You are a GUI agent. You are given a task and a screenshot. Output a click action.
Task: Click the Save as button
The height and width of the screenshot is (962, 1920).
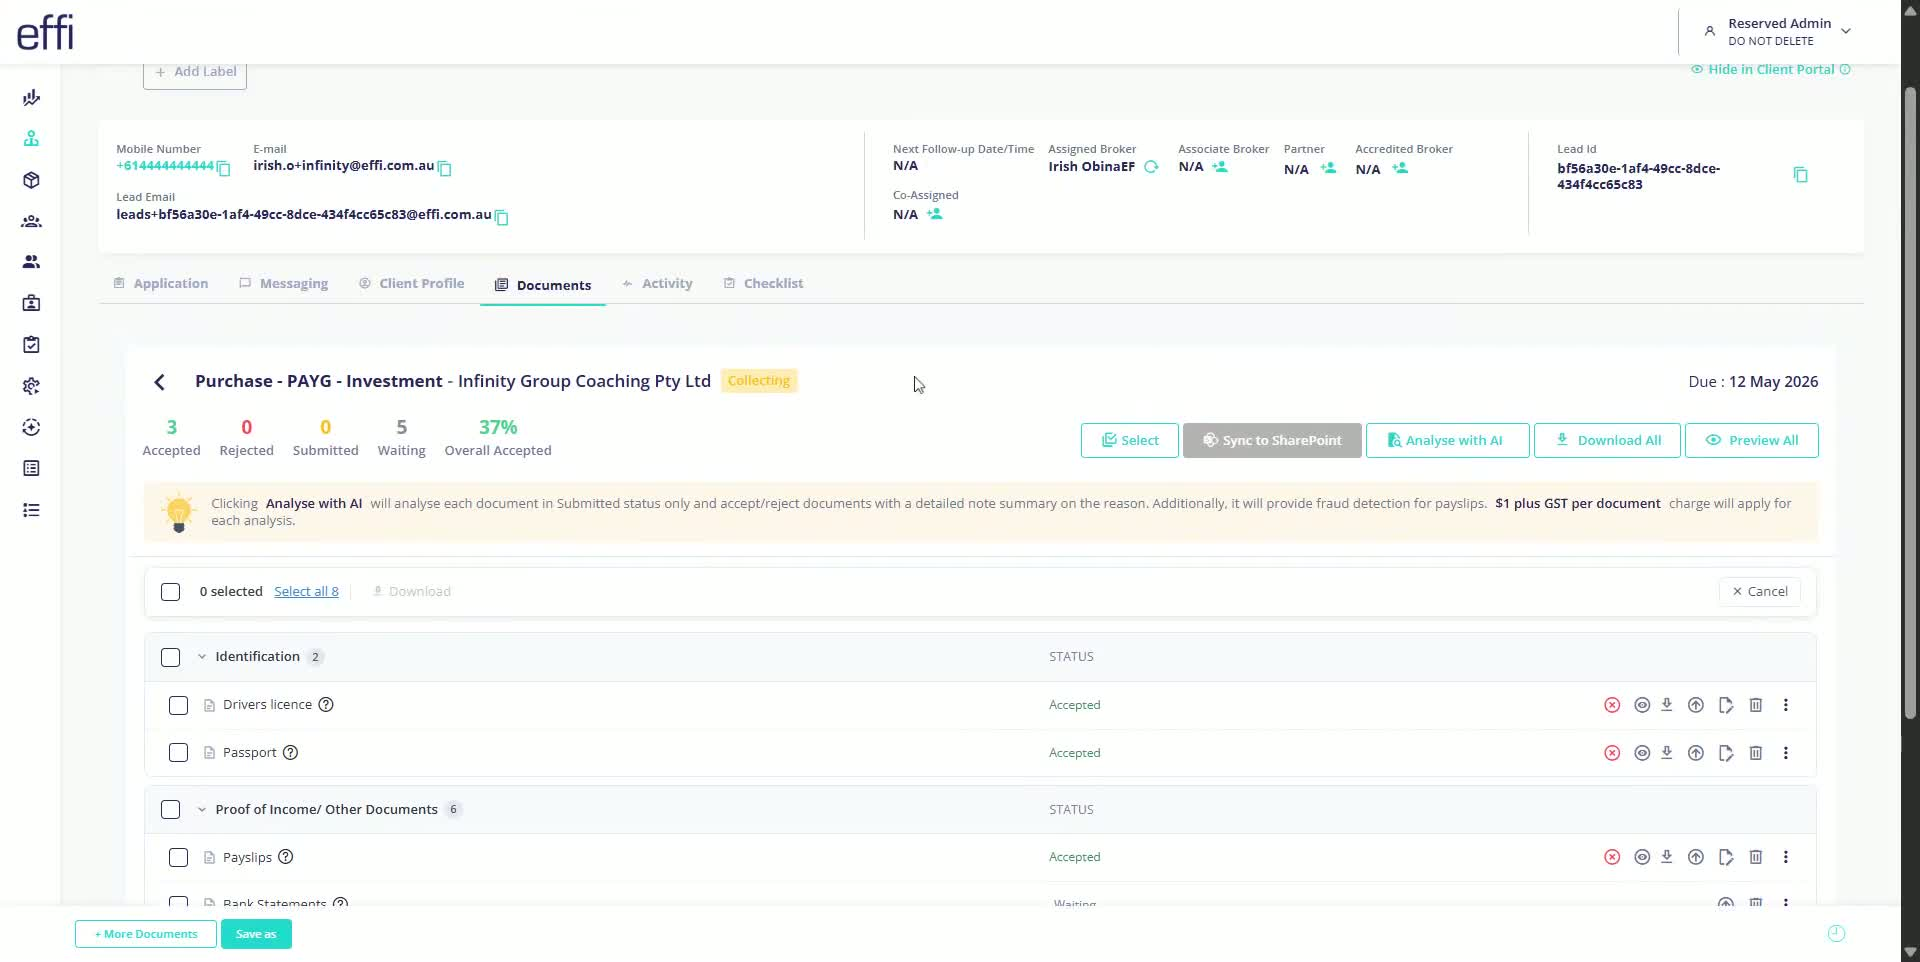coord(256,934)
